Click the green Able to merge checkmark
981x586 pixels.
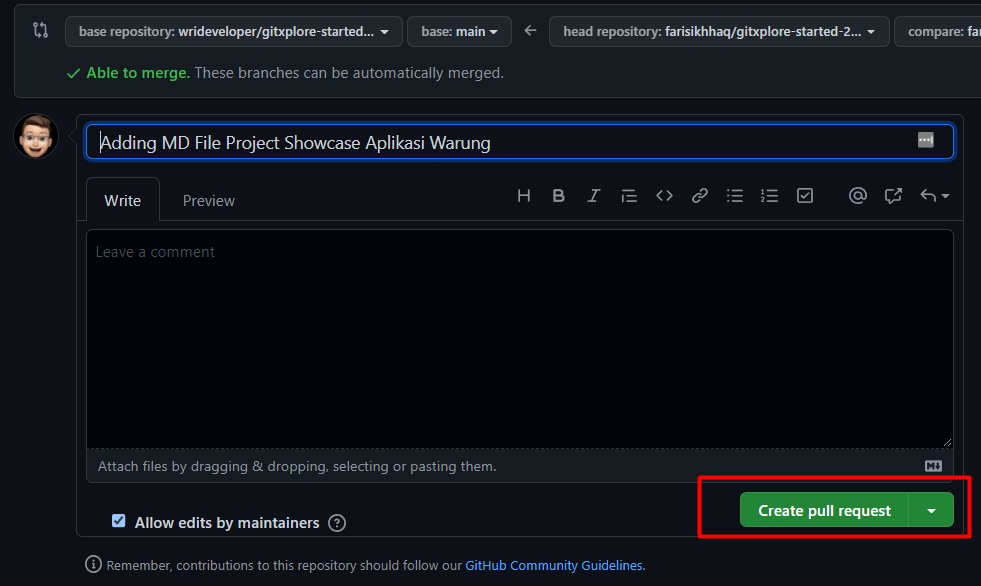pyautogui.click(x=73, y=74)
